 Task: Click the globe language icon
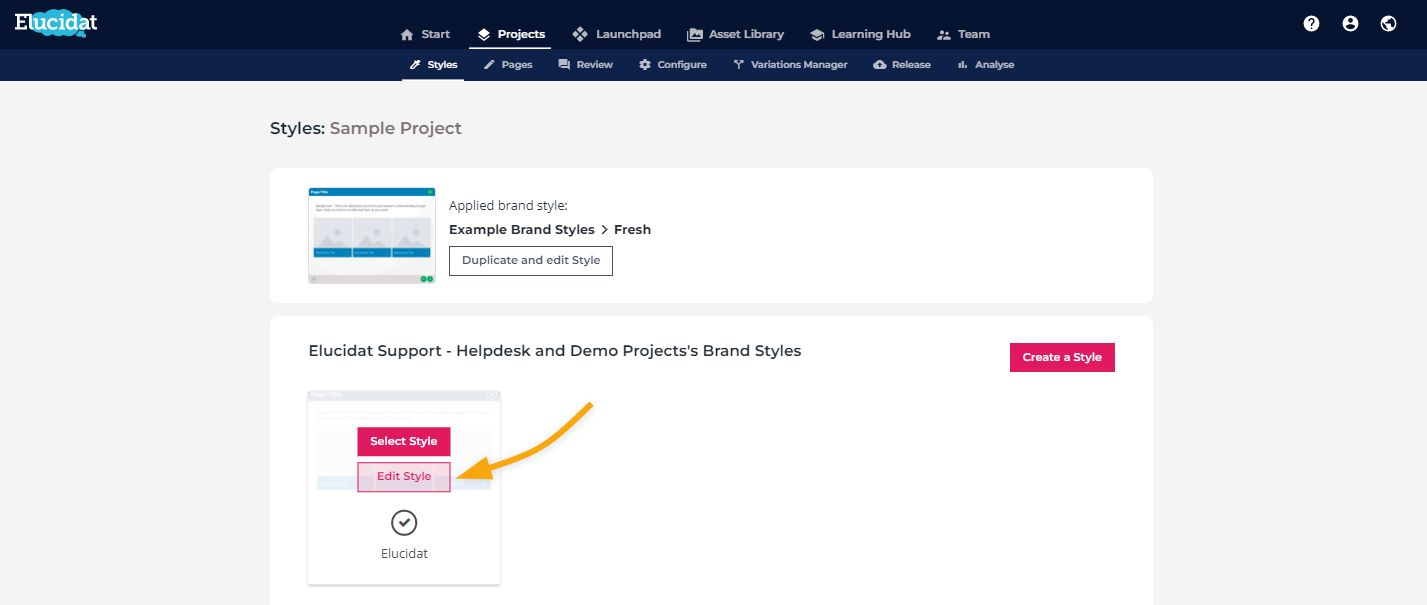(1389, 24)
